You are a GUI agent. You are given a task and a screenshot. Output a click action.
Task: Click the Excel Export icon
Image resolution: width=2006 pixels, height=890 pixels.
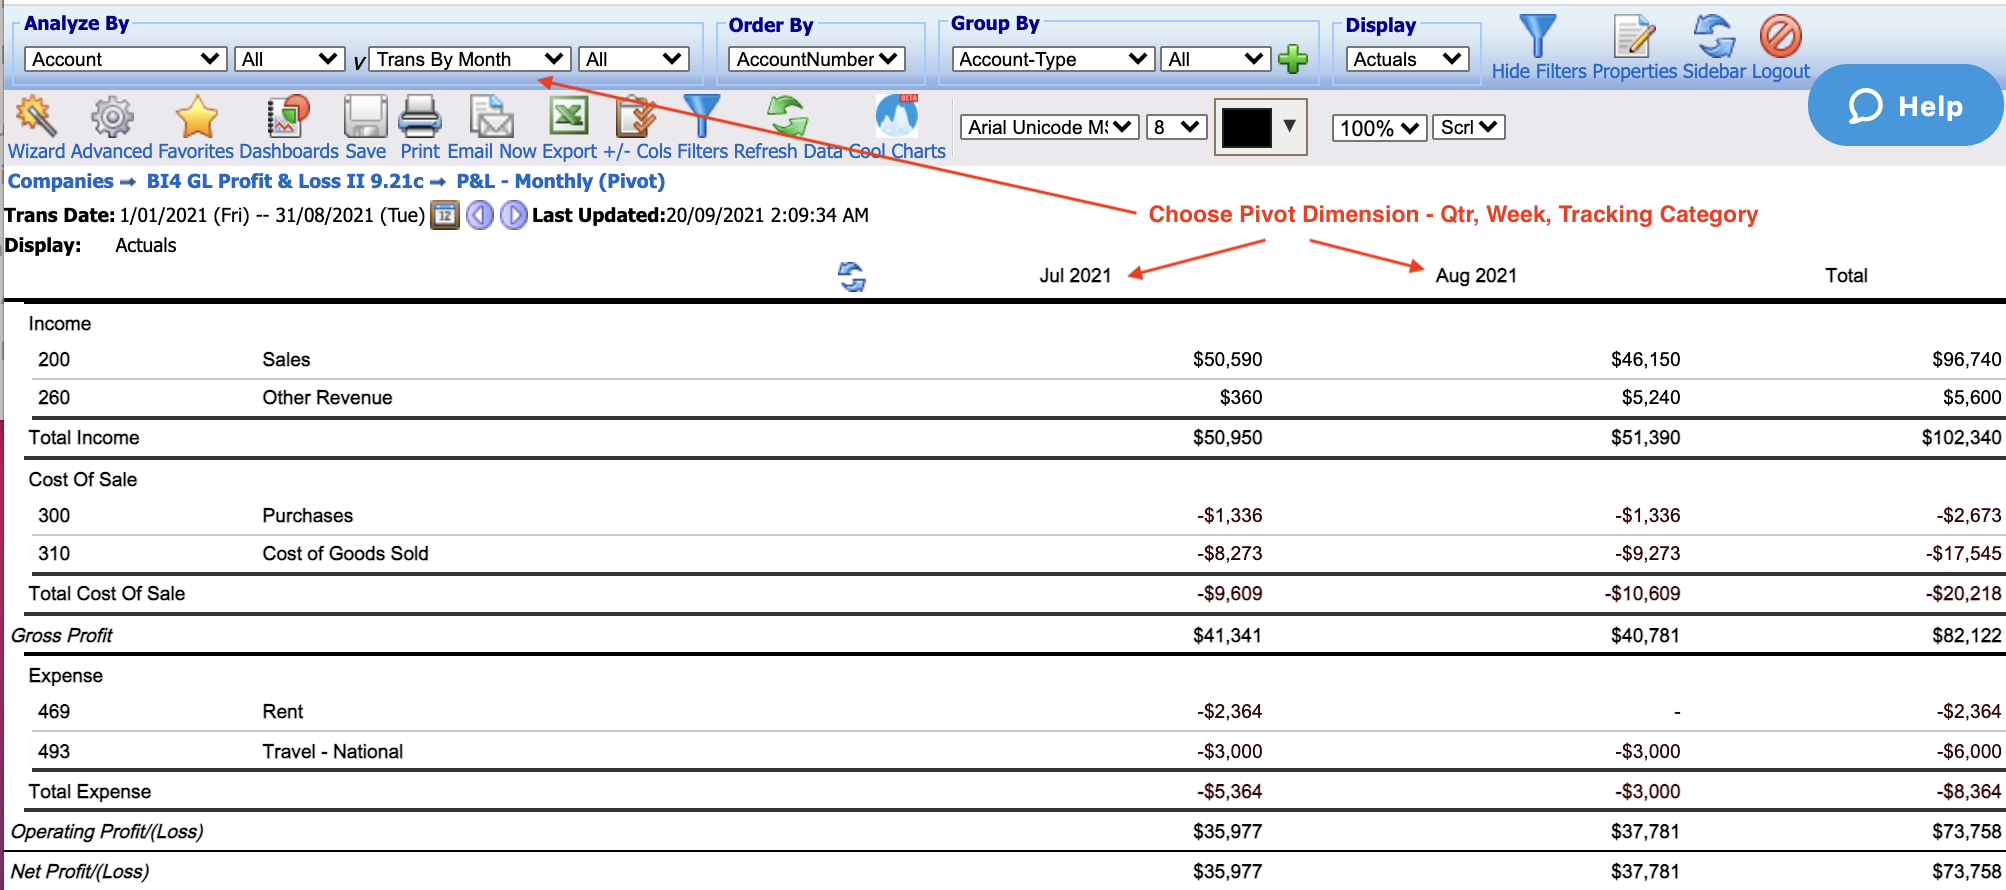click(569, 116)
